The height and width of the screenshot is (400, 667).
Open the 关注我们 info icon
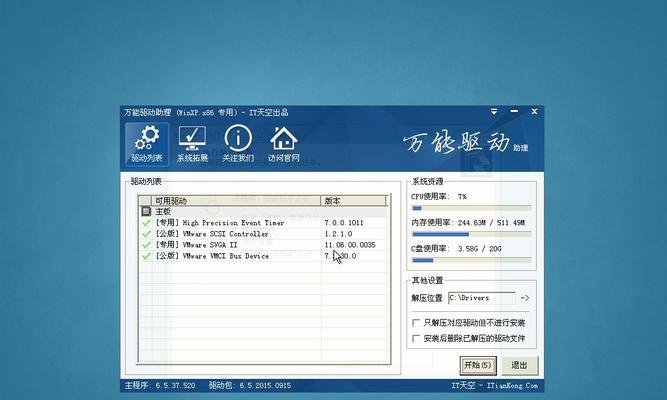click(238, 144)
